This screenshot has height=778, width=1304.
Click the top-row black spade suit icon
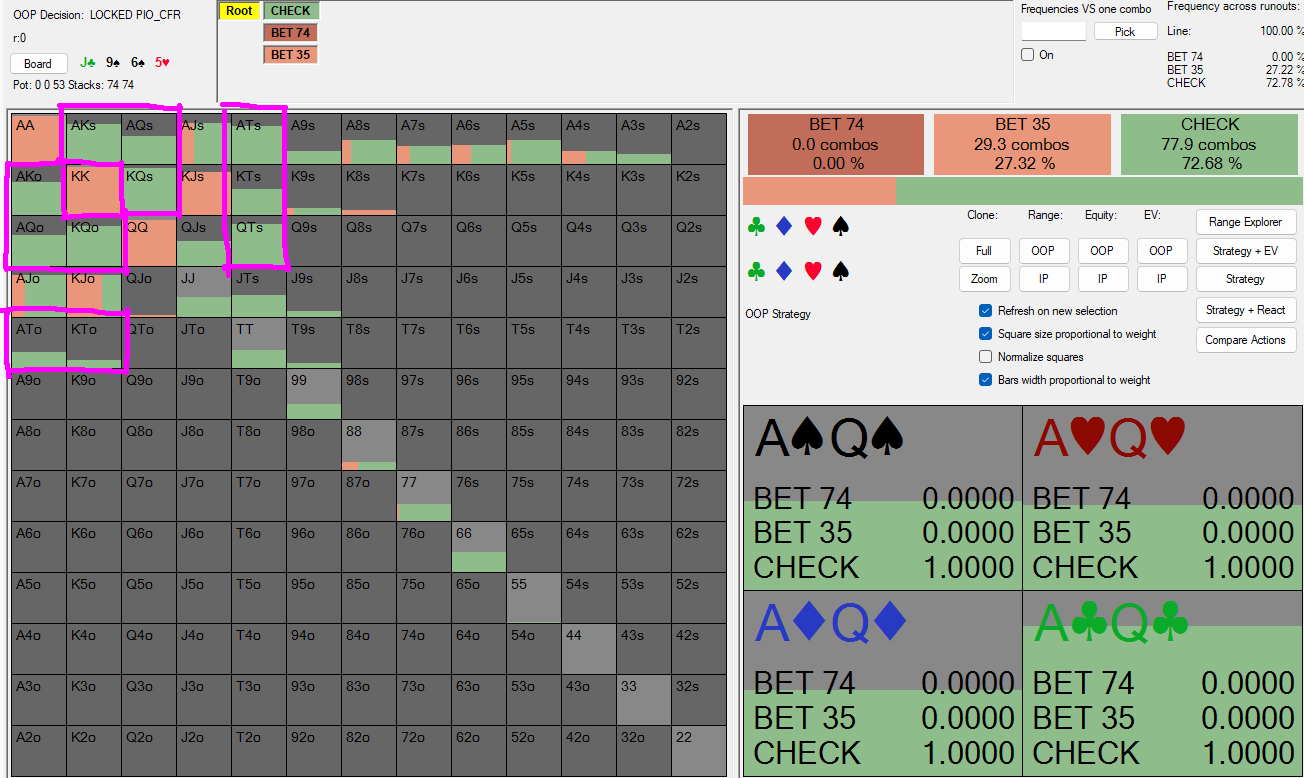[841, 227]
